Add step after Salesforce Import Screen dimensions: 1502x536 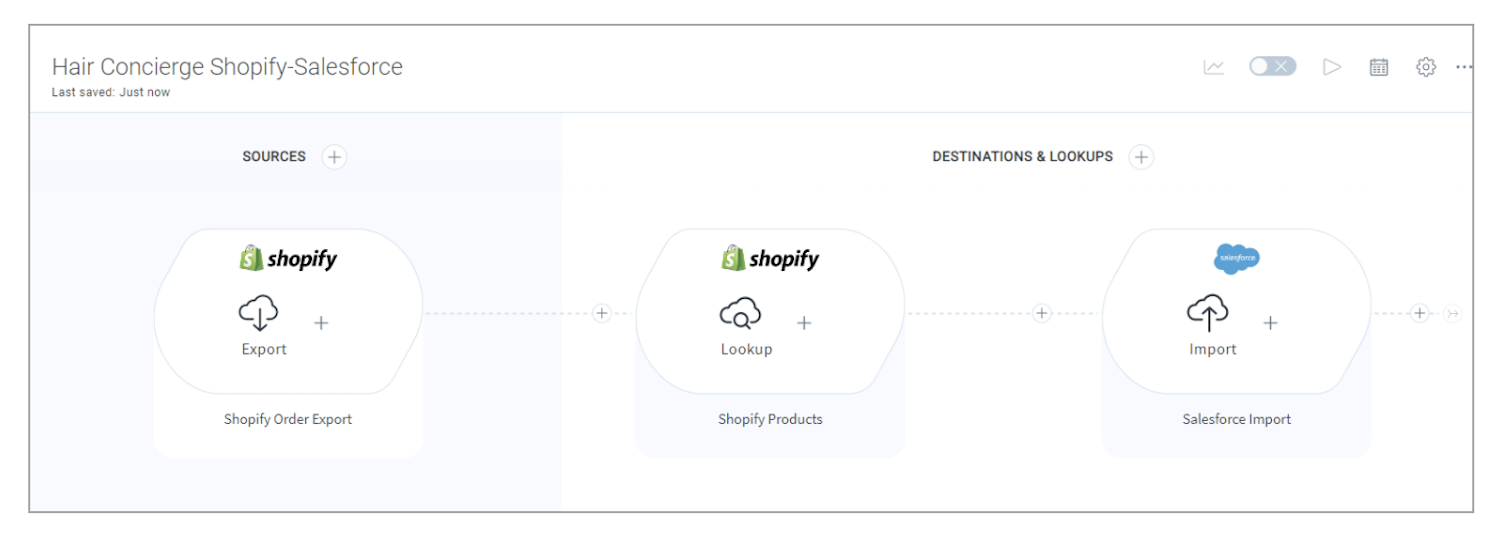pos(1419,313)
